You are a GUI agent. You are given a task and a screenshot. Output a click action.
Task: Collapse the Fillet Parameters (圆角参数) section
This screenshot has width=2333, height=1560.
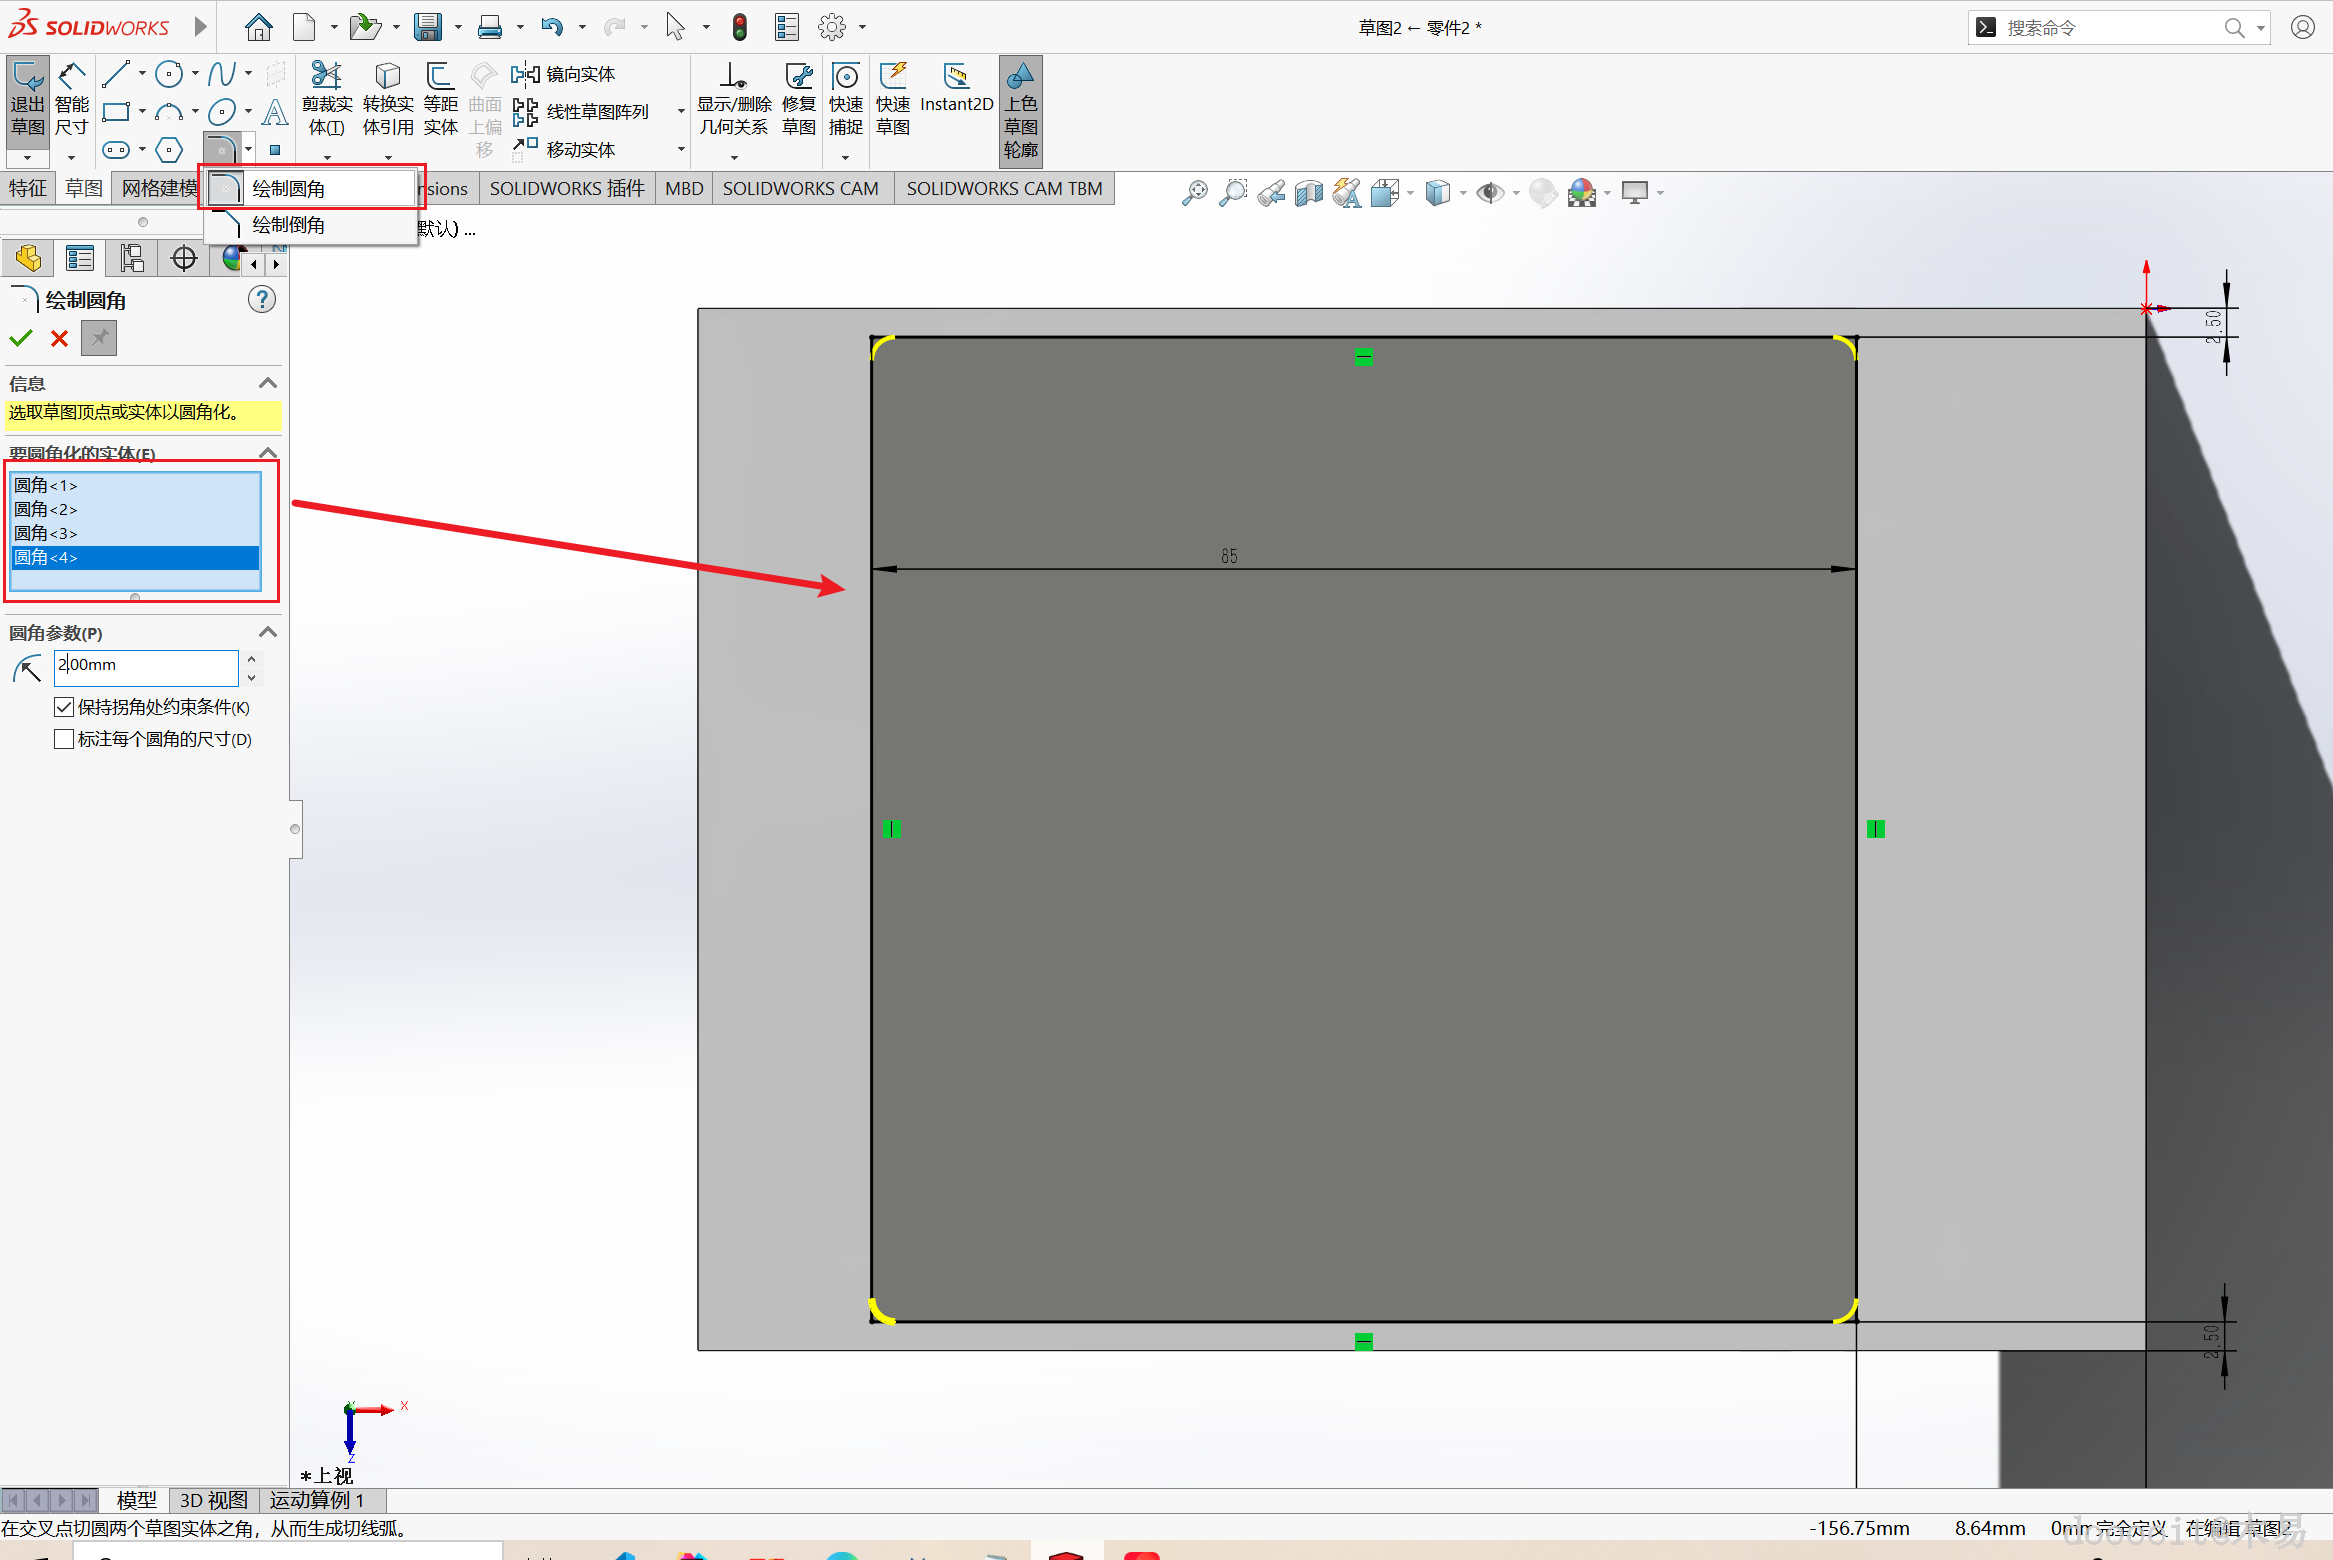[x=267, y=632]
